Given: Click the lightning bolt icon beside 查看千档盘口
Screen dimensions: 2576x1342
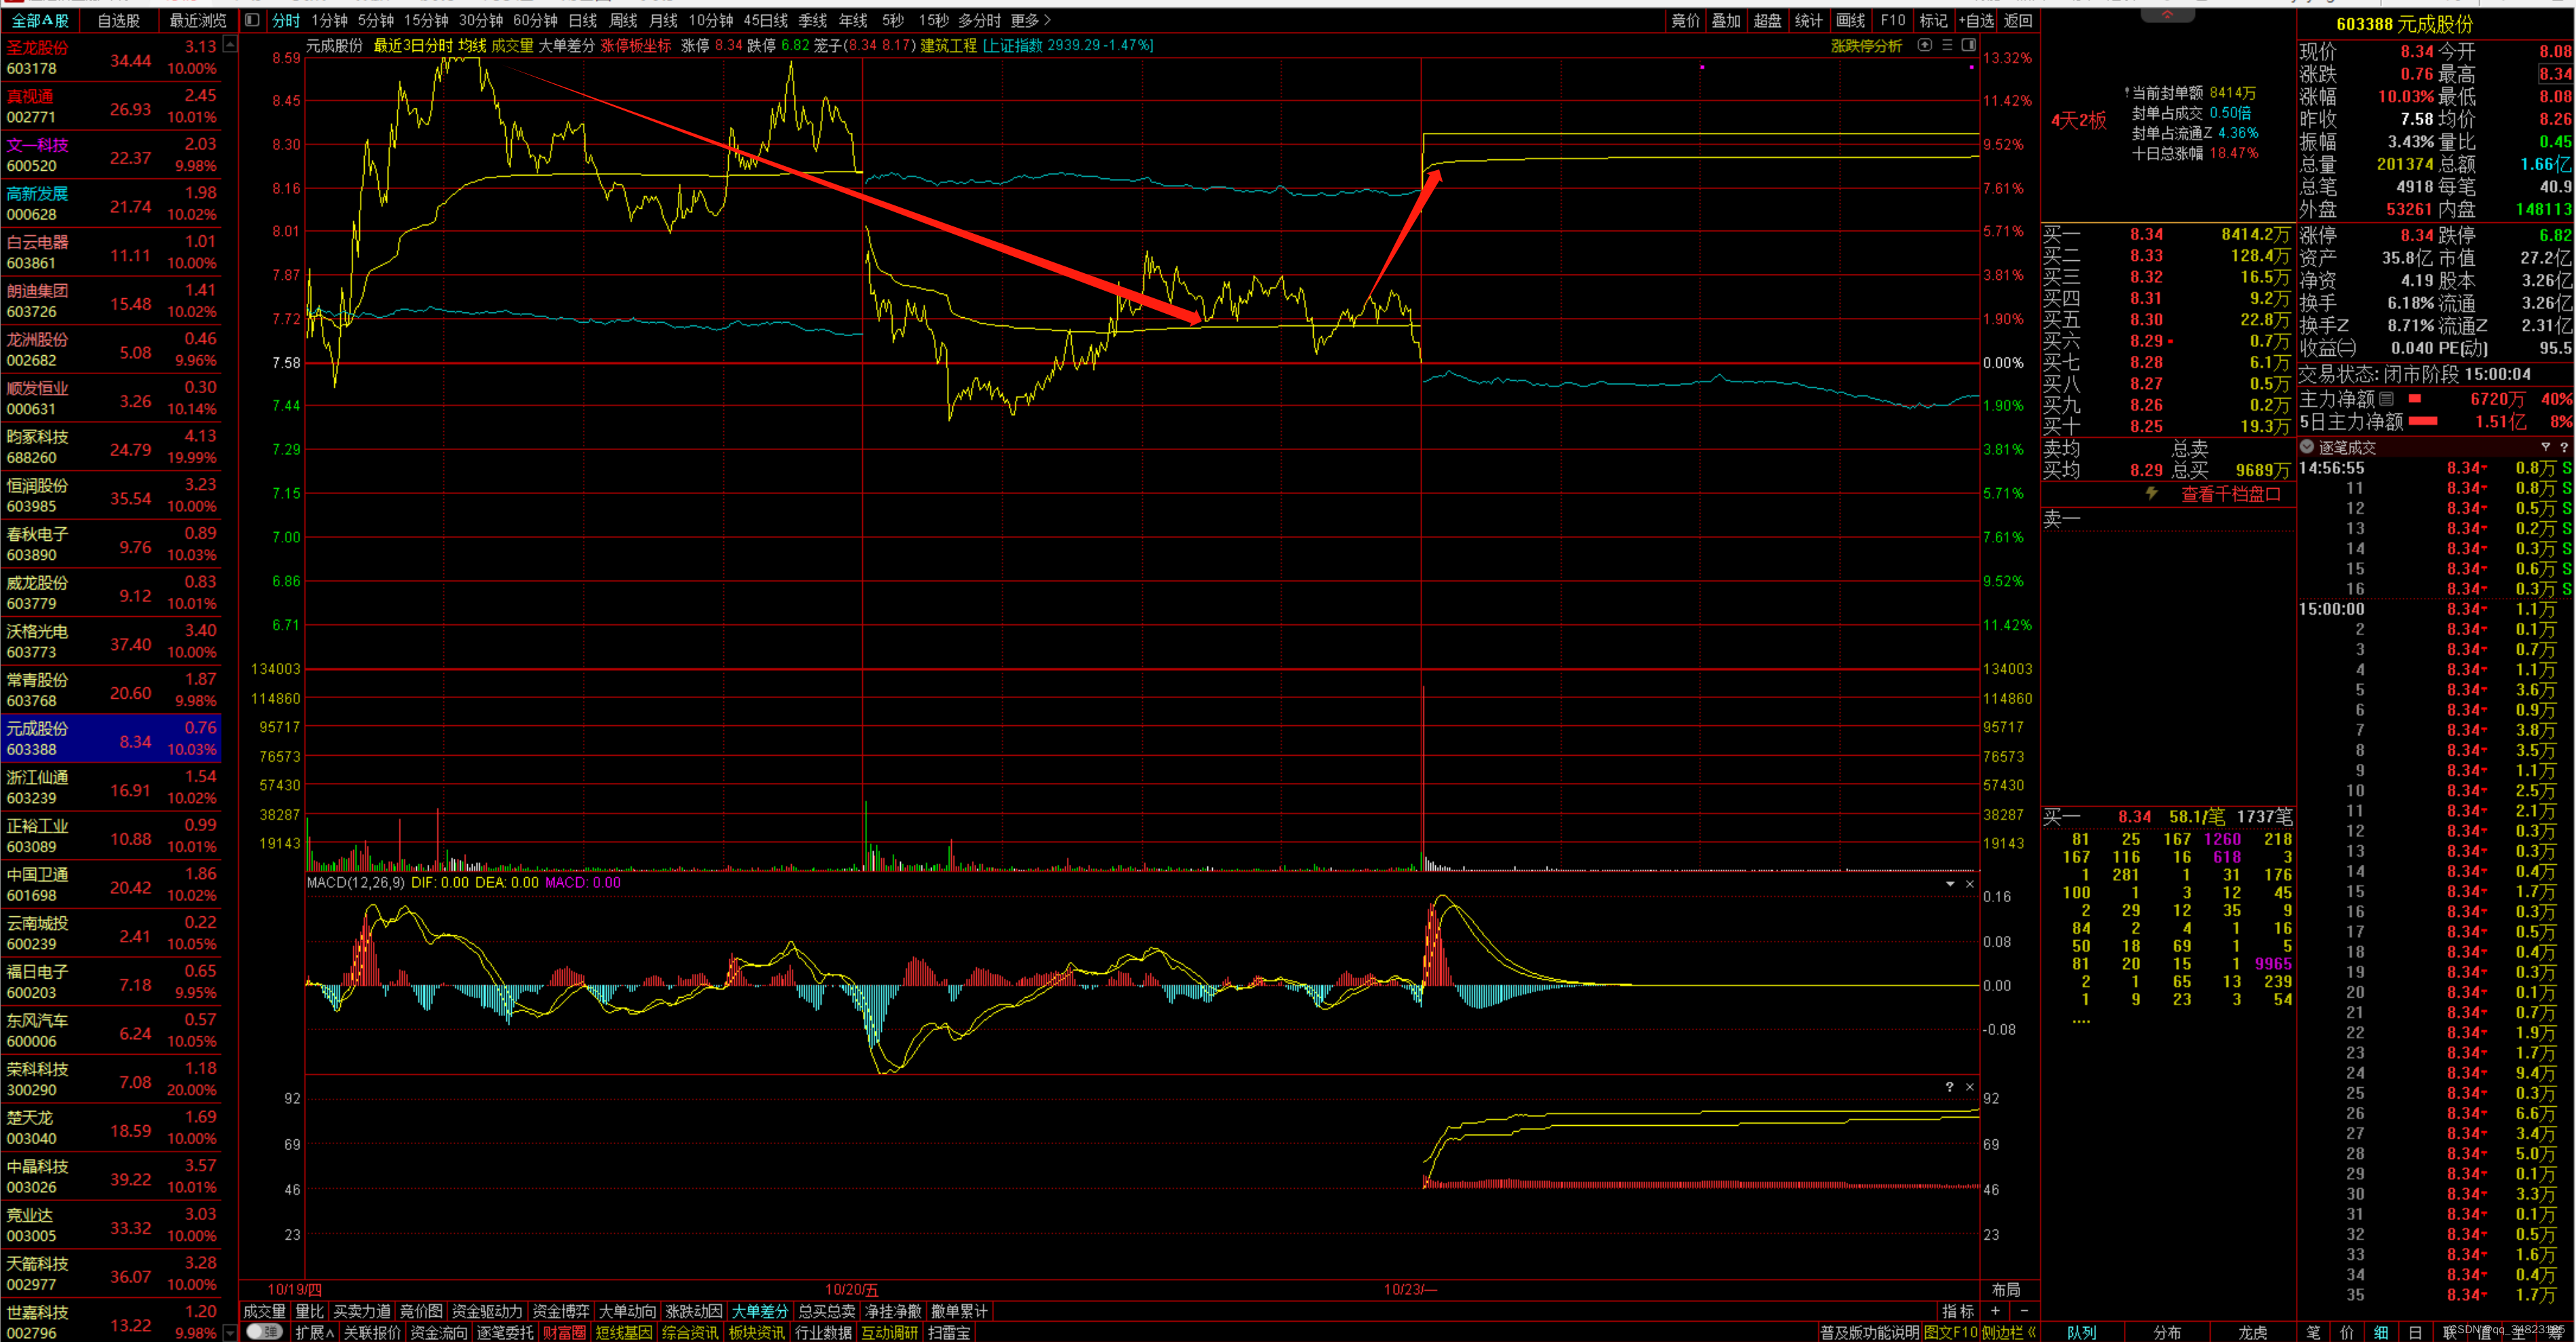Looking at the screenshot, I should coord(2151,493).
